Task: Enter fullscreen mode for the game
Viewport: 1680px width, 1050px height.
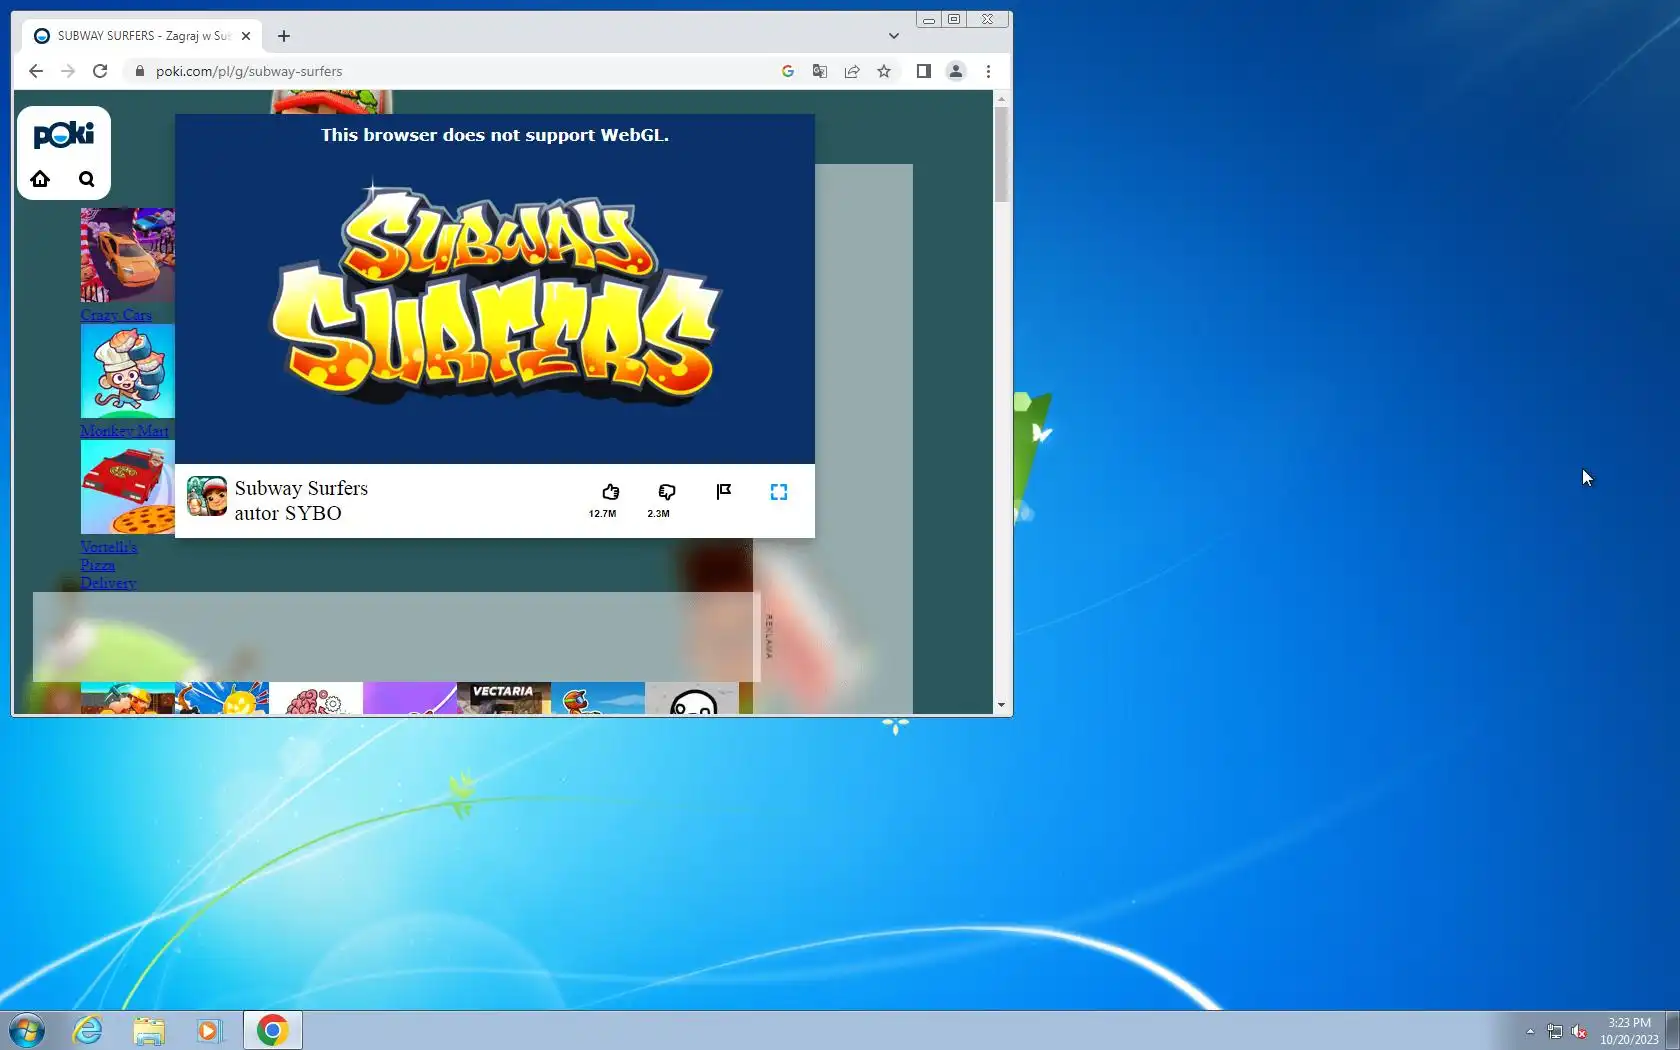Action: (x=779, y=492)
